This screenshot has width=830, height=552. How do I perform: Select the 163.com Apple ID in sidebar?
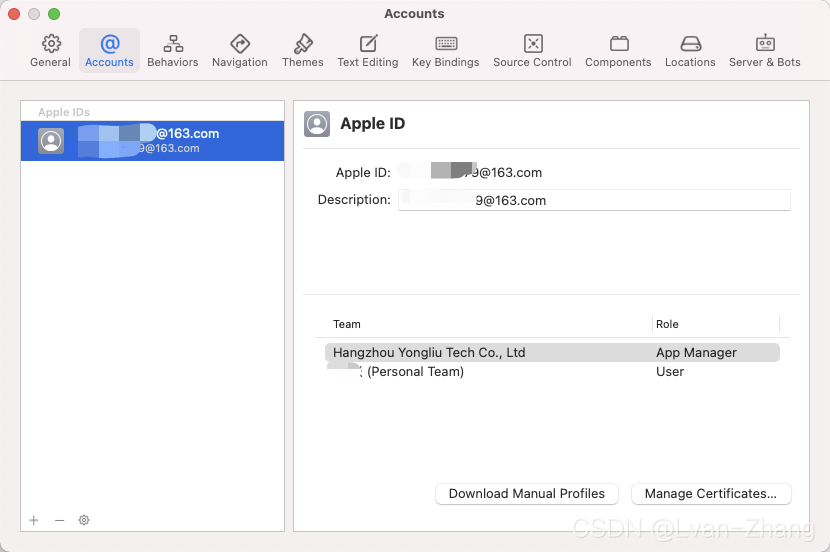tap(152, 141)
